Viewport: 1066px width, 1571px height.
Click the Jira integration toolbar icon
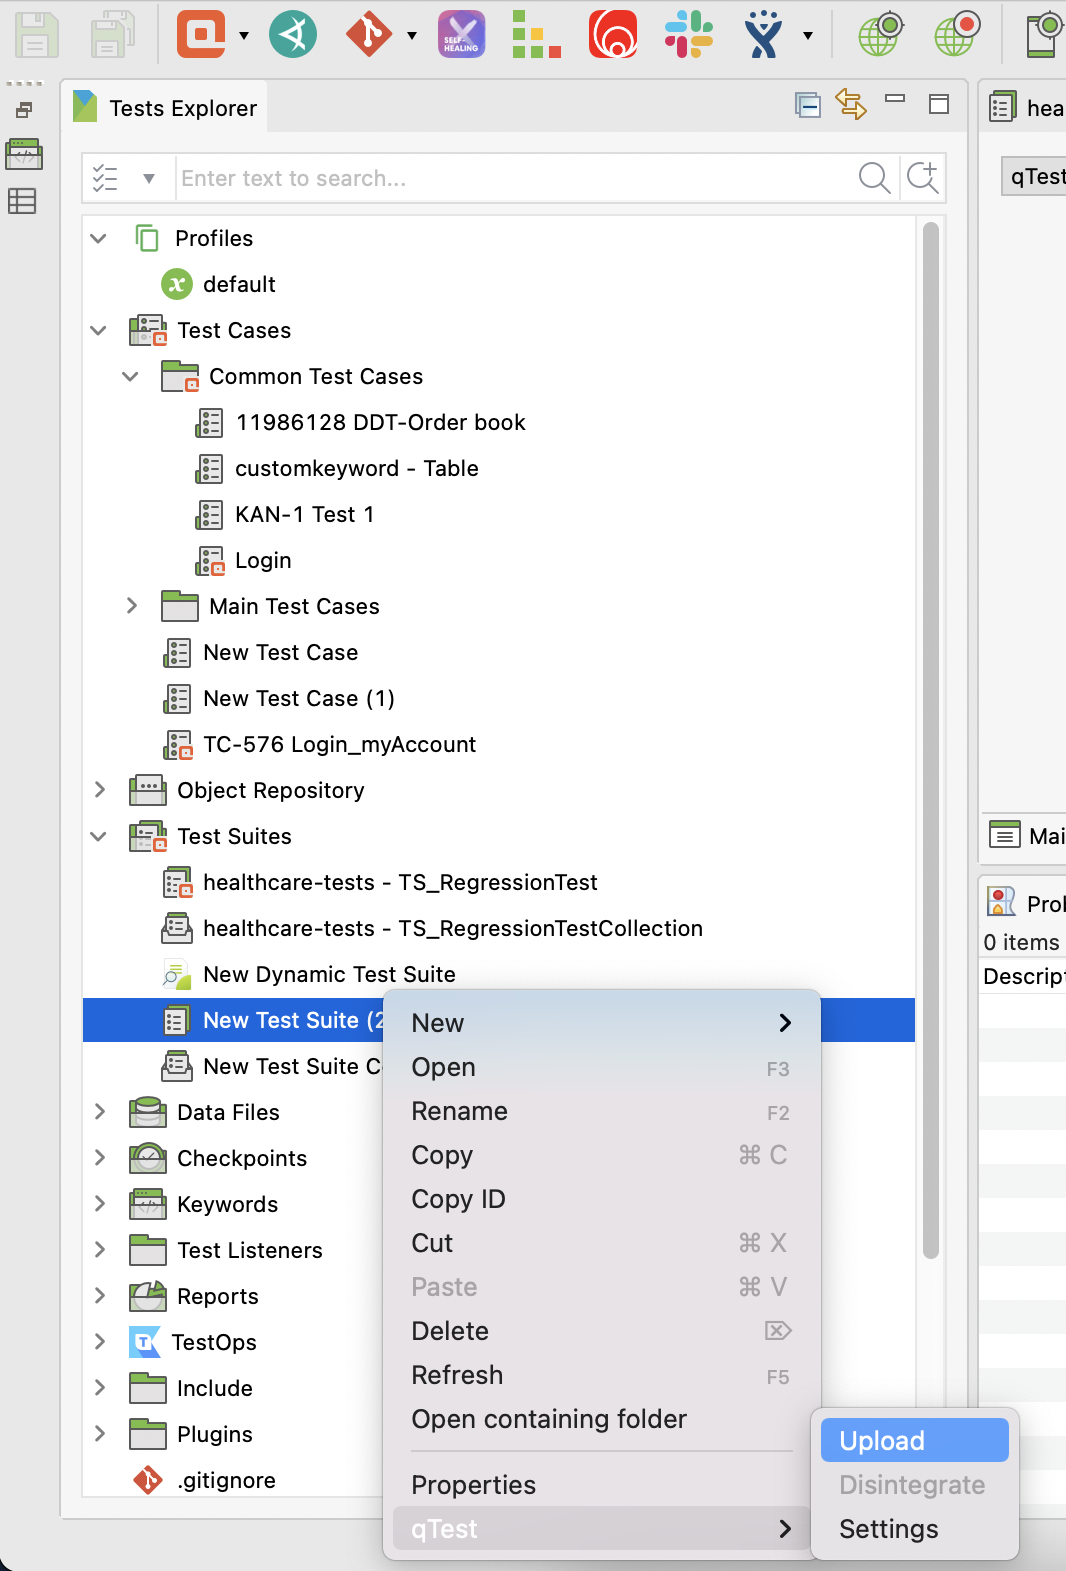[x=764, y=35]
